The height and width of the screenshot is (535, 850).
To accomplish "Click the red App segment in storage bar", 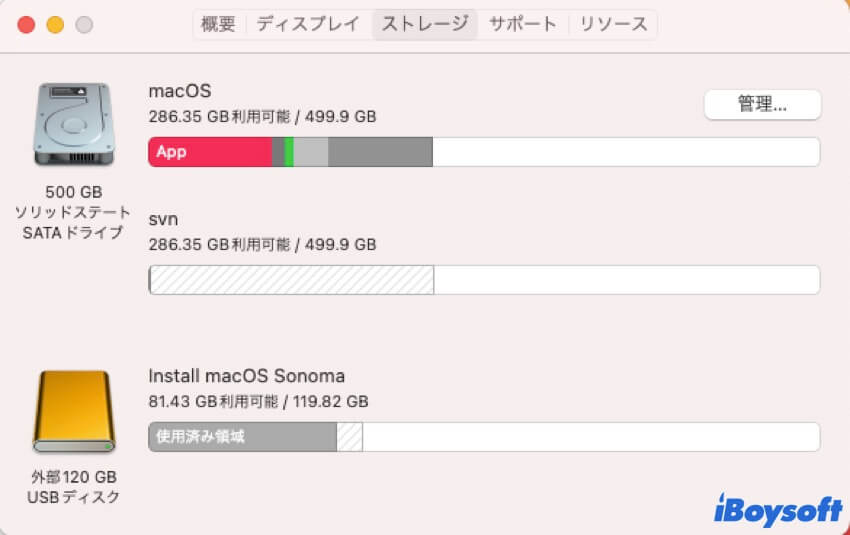I will coord(210,152).
